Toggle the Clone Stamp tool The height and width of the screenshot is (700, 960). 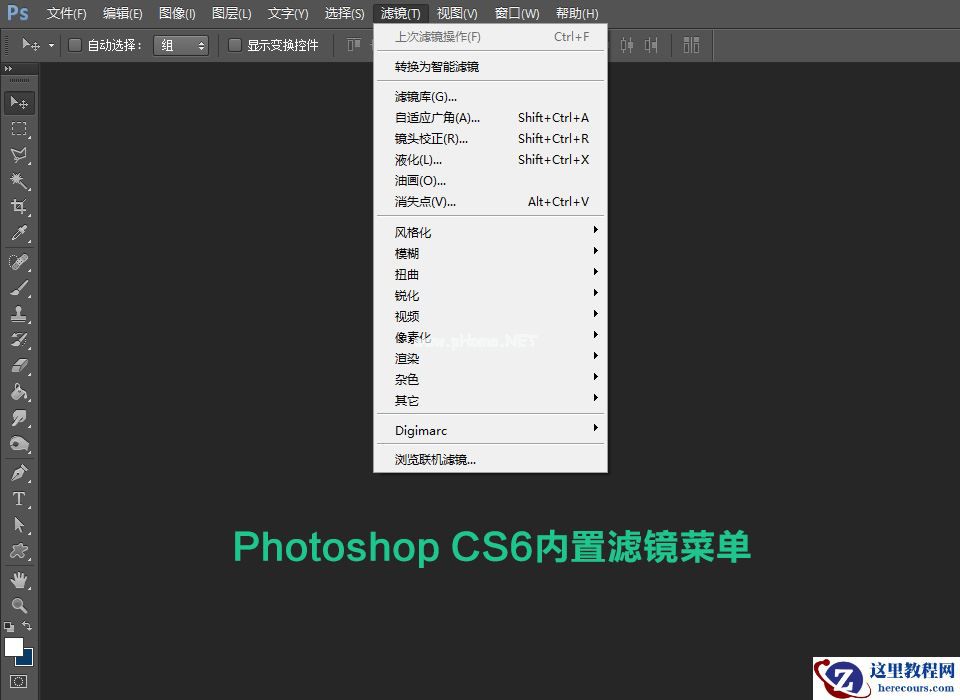click(x=20, y=312)
